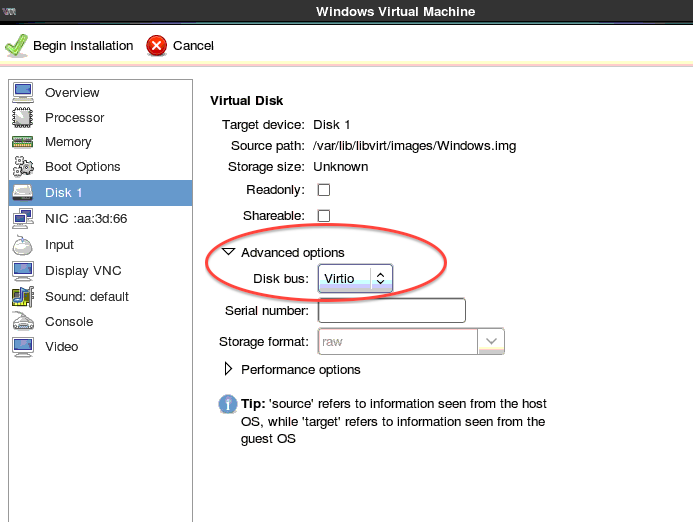Select the Overview monitor icon in sidebar
693x522 pixels.
(x=23, y=93)
